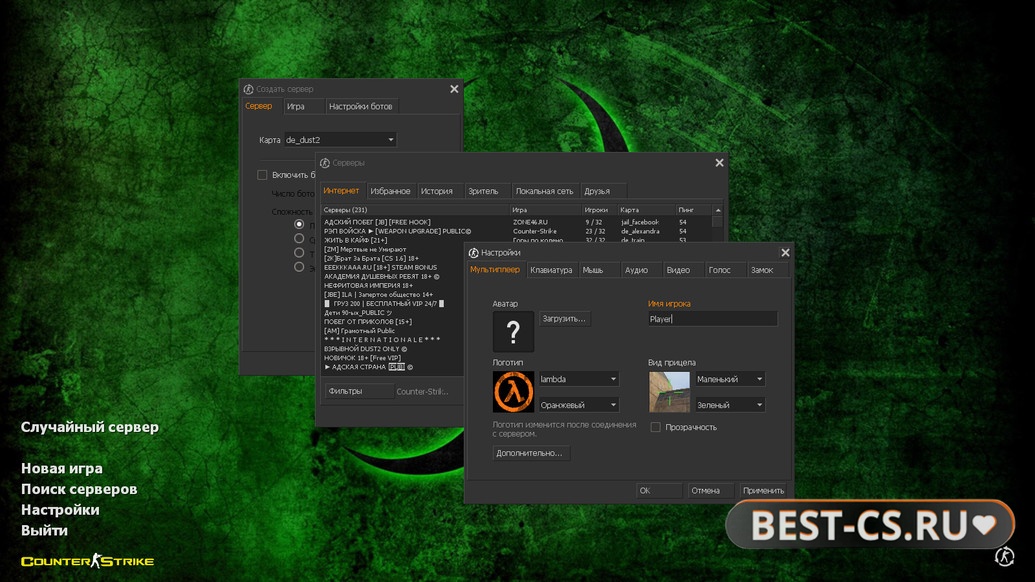Sort servers by the Пинг column
This screenshot has height=582, width=1035.
tap(694, 210)
